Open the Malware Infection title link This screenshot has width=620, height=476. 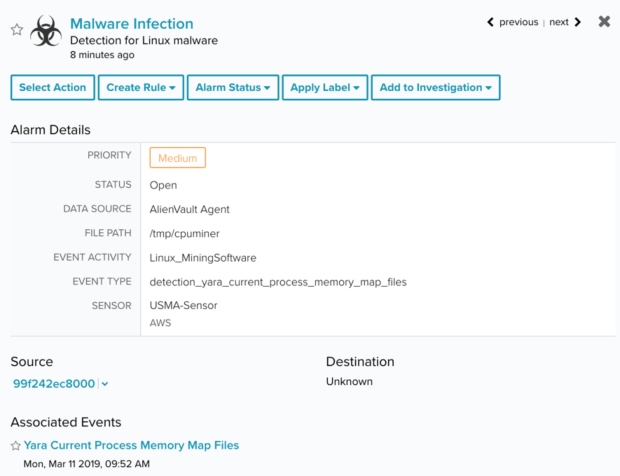(132, 24)
